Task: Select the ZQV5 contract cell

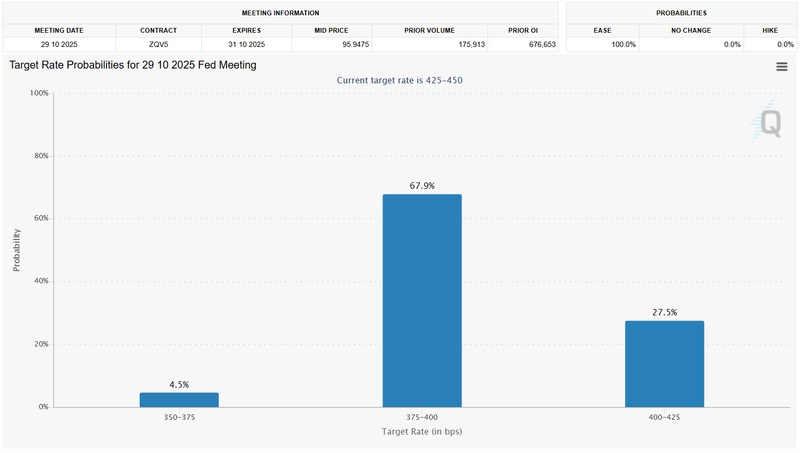Action: tap(157, 45)
